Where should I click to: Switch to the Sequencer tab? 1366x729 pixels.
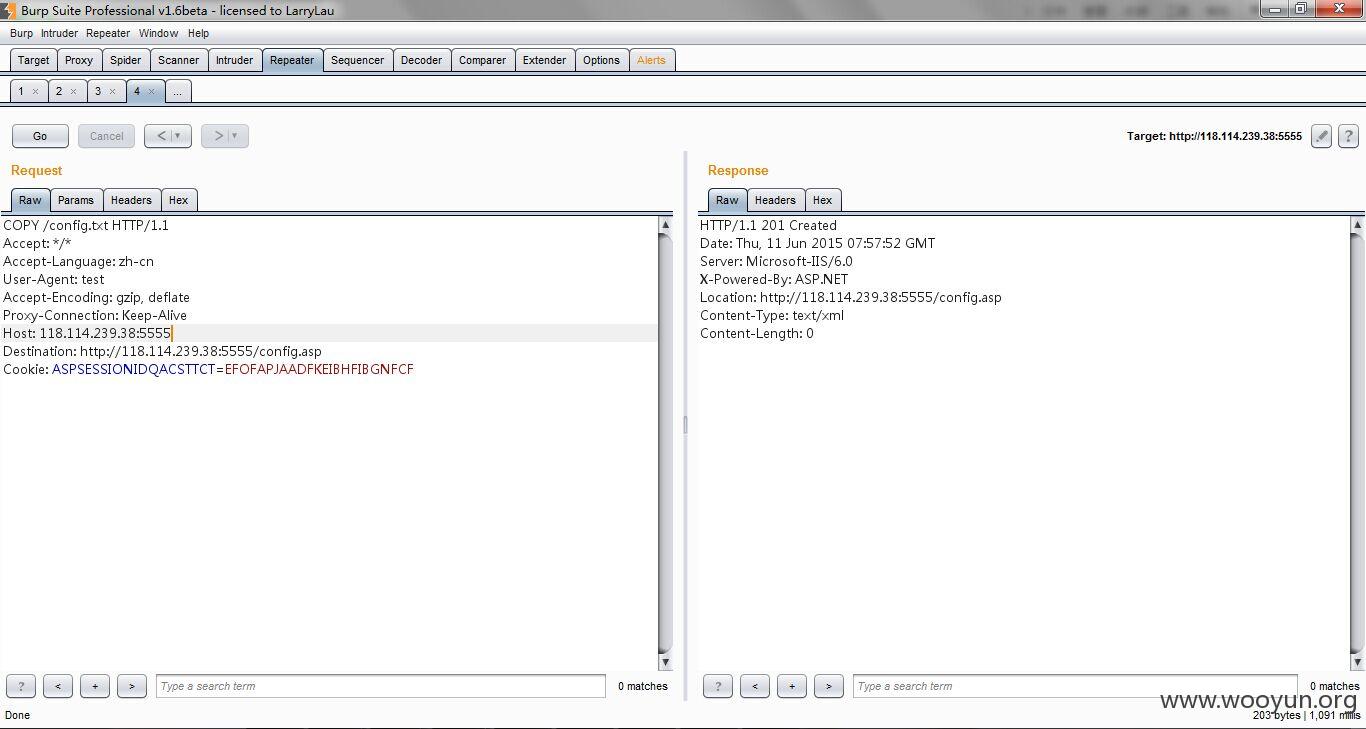click(x=358, y=60)
